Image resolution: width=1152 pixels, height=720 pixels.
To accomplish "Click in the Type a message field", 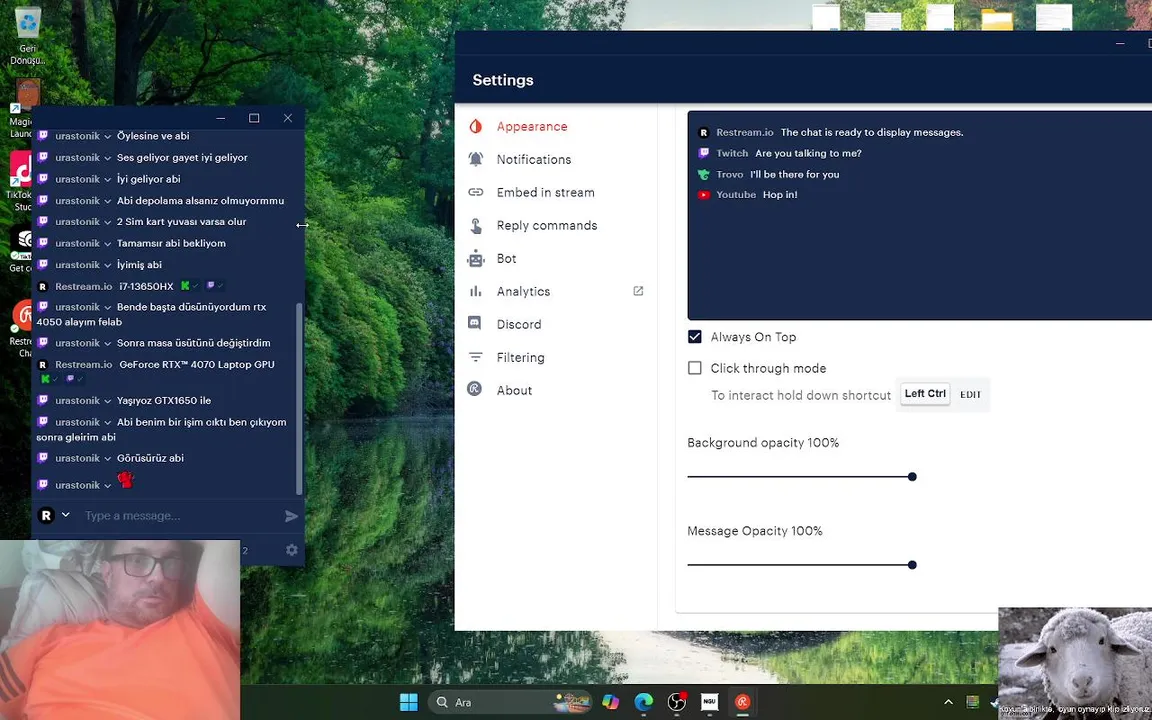I will click(178, 516).
